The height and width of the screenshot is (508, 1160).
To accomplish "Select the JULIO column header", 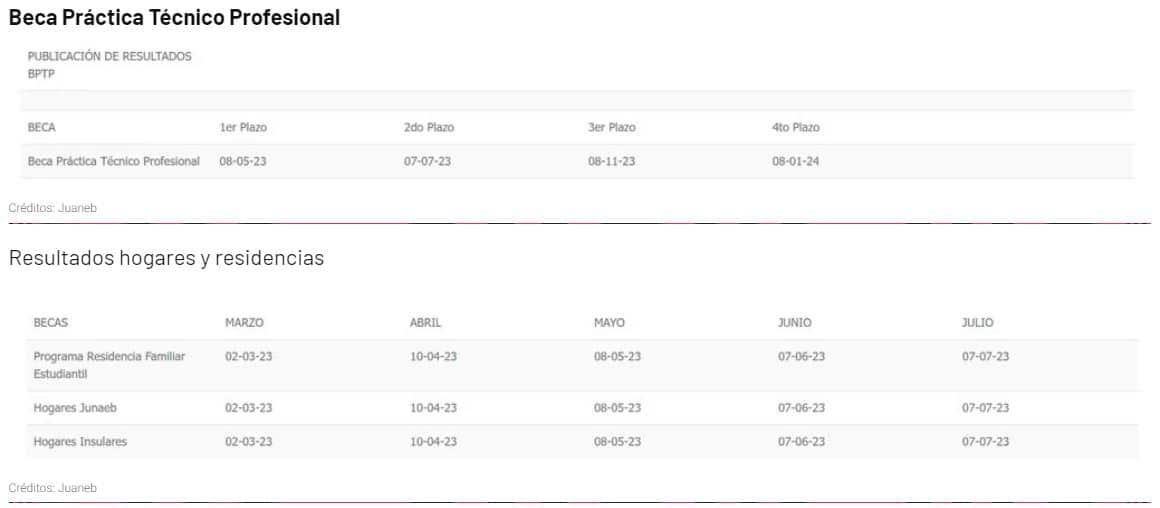I will pos(978,323).
